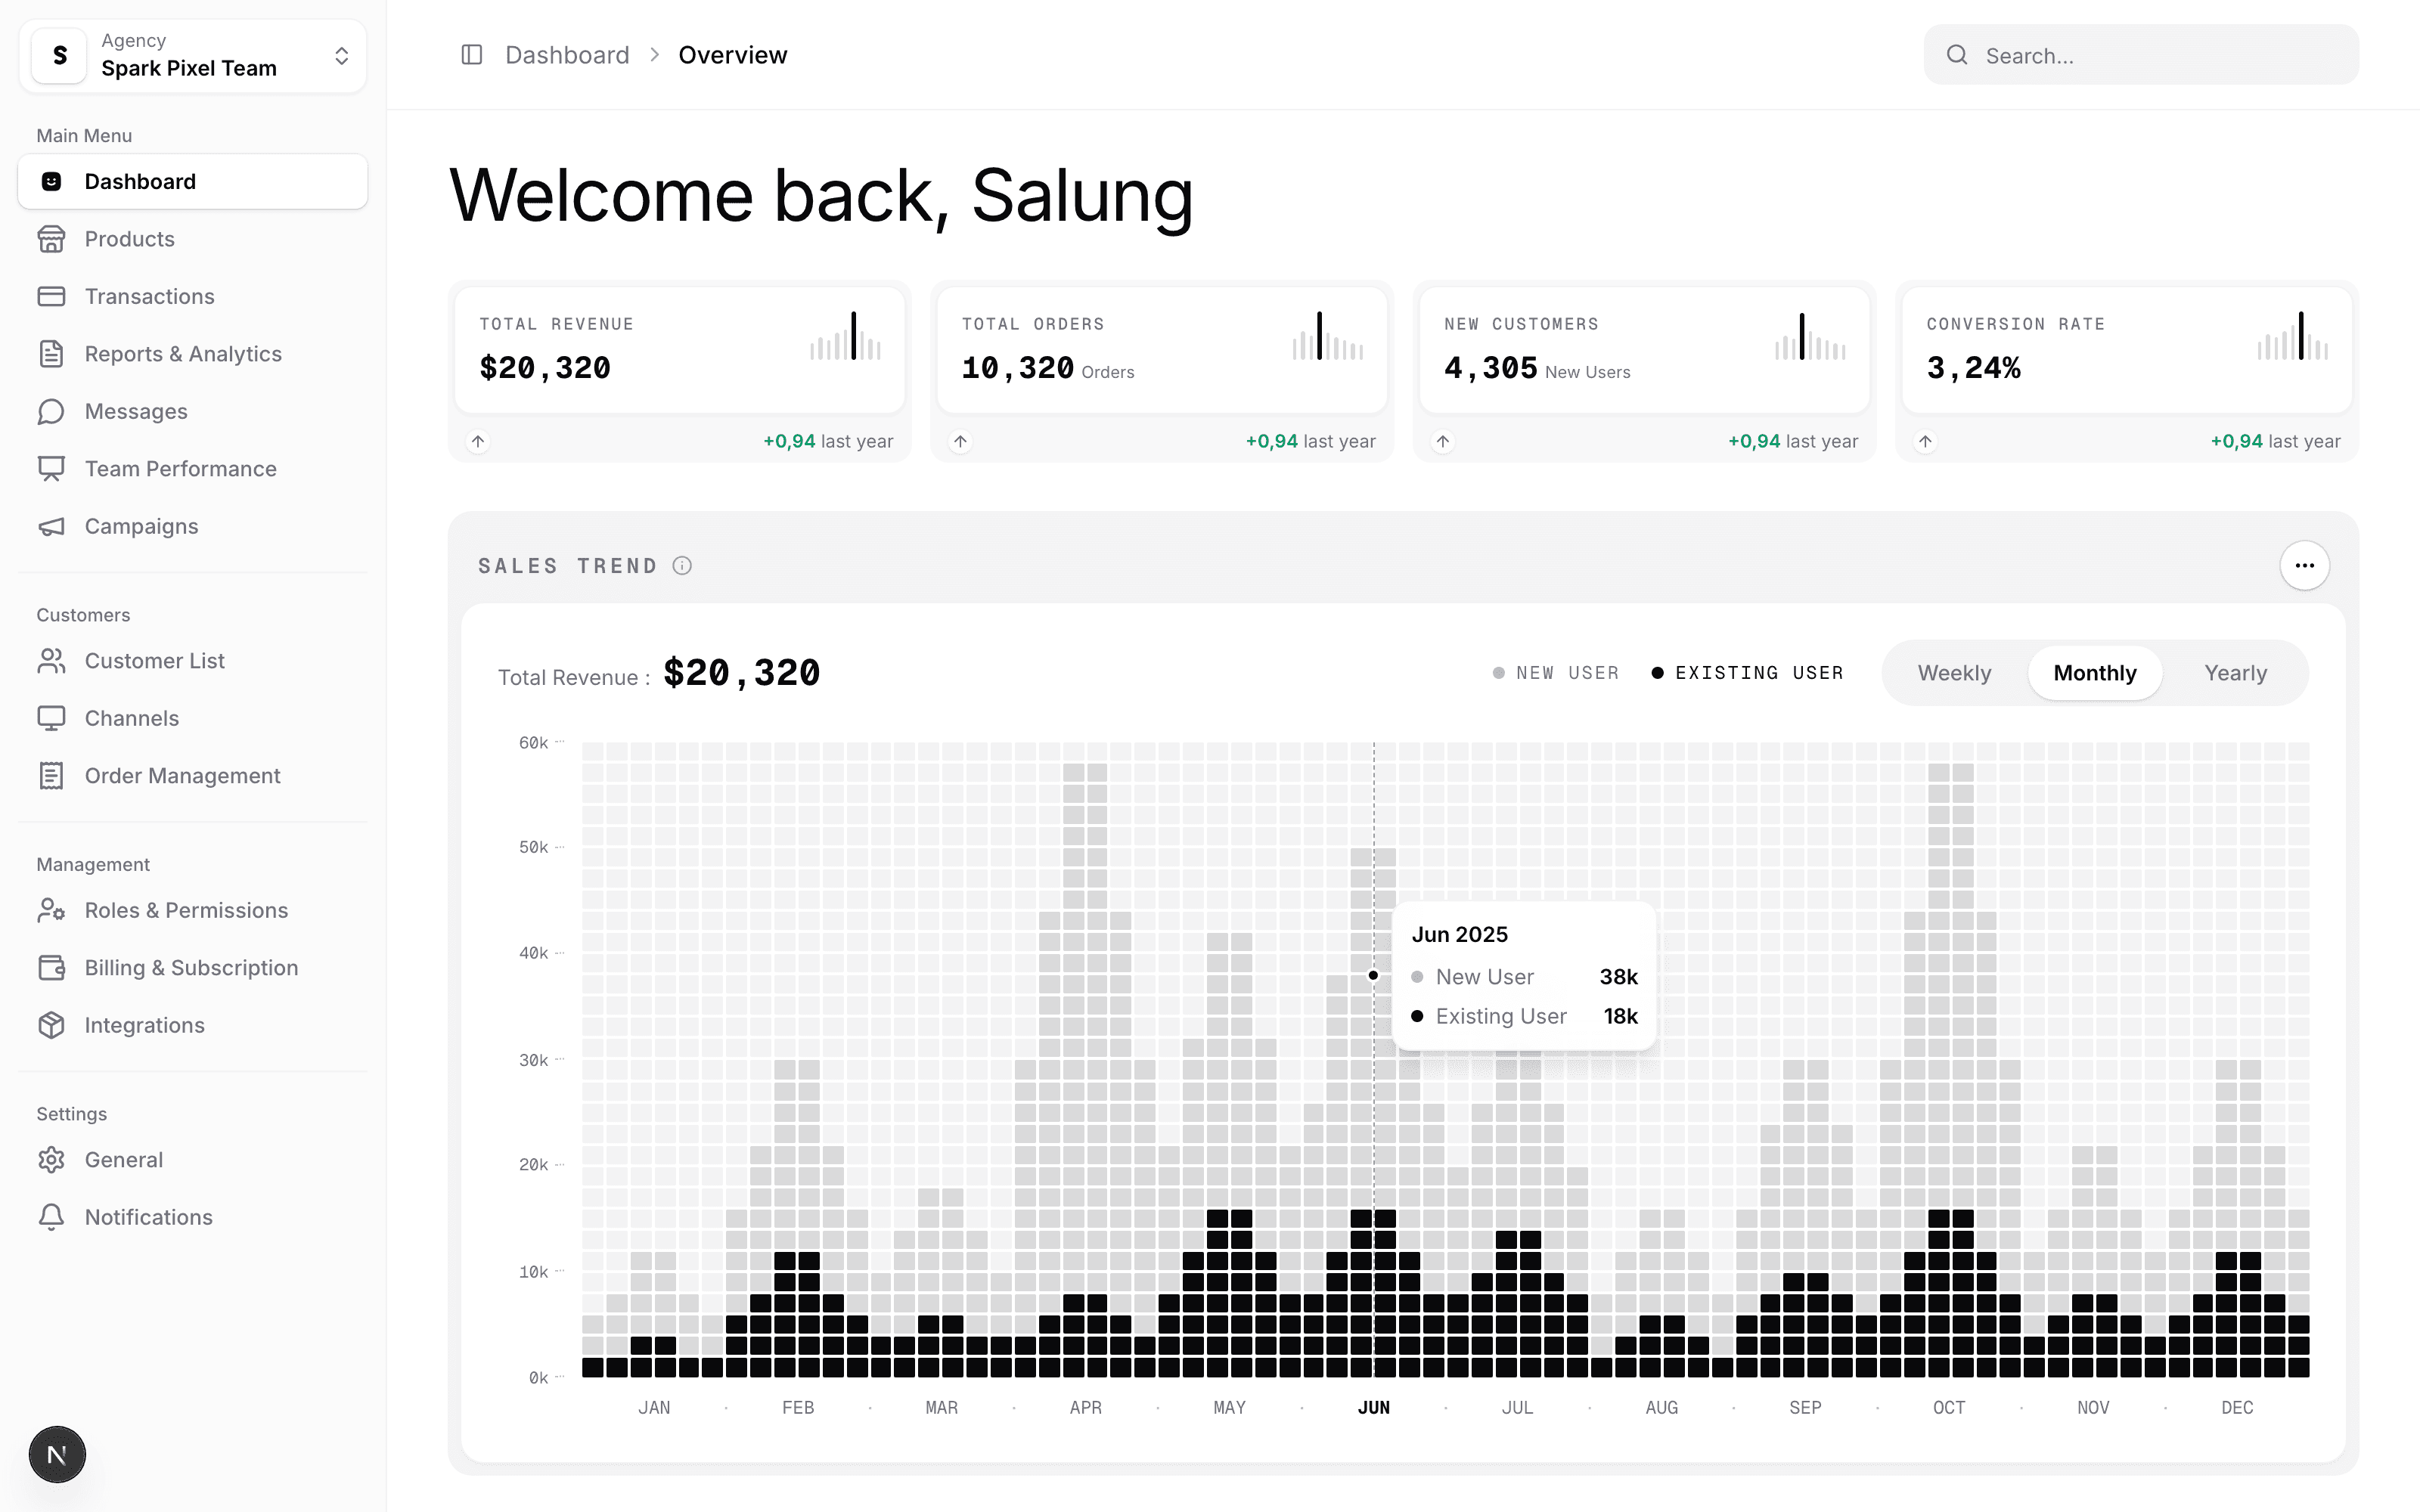Click the Channels monitor icon

coord(51,718)
